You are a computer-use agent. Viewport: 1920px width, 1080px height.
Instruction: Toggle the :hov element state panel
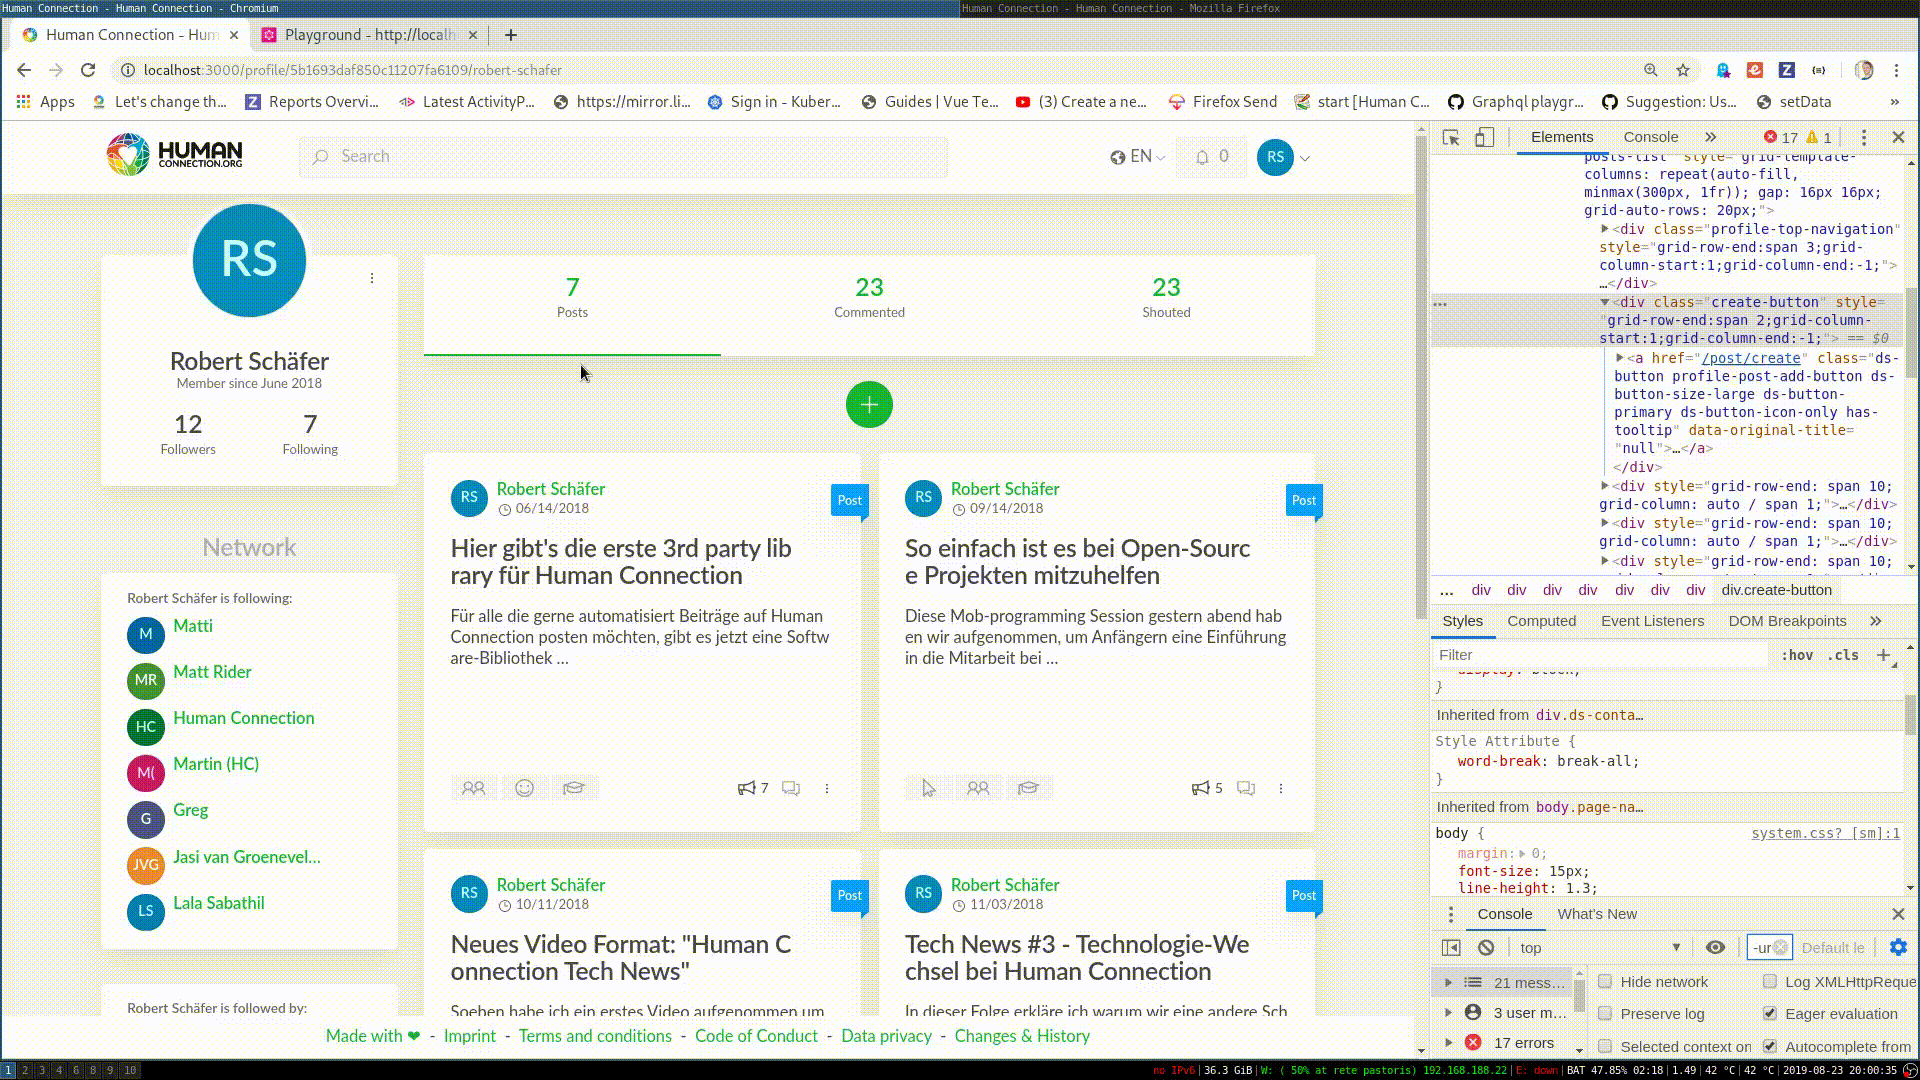click(x=1797, y=655)
